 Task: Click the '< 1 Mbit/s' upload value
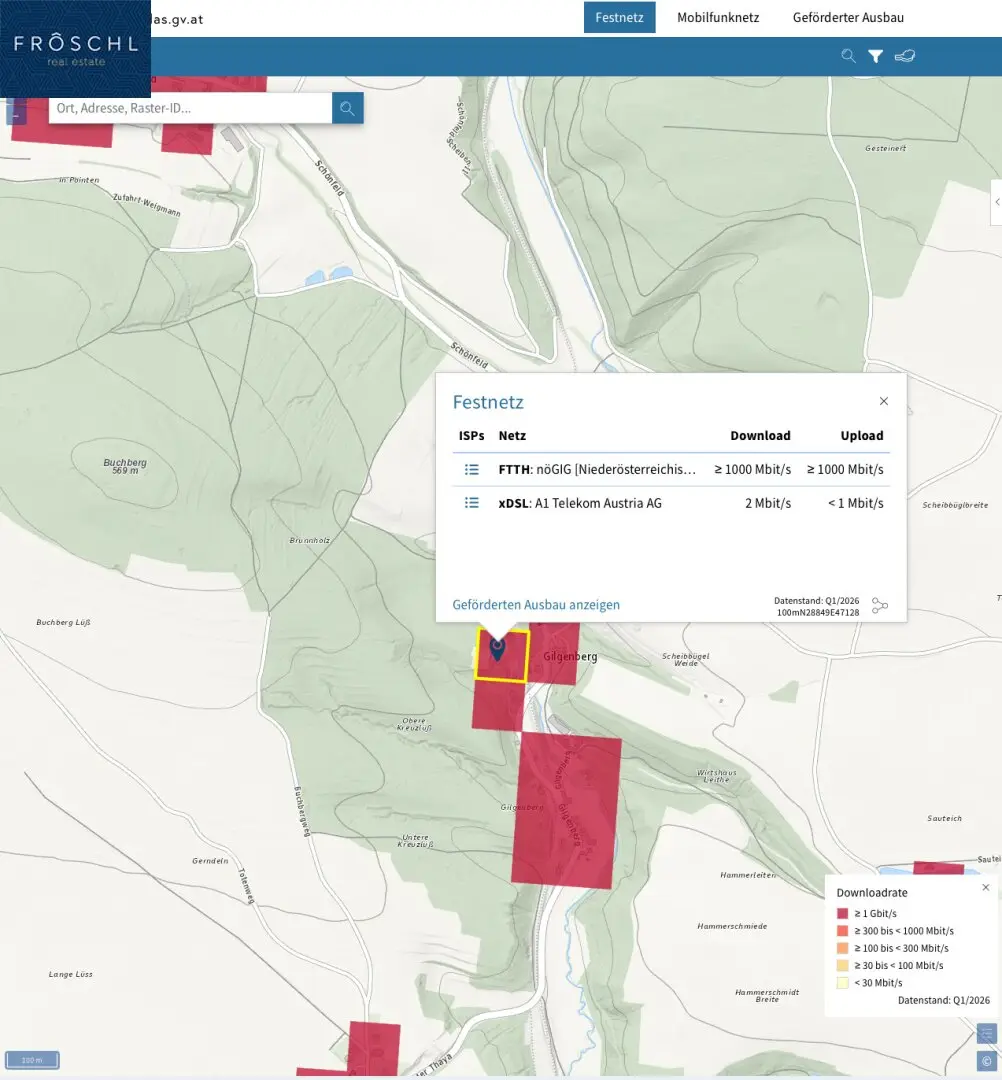coord(855,503)
